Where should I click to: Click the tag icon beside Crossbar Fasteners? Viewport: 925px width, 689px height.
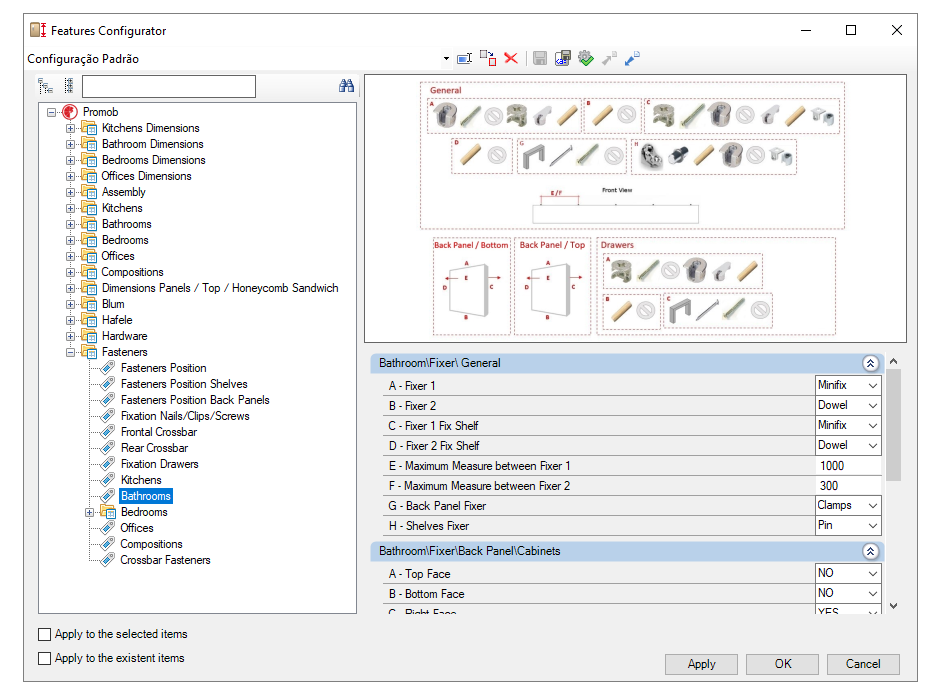coord(108,560)
